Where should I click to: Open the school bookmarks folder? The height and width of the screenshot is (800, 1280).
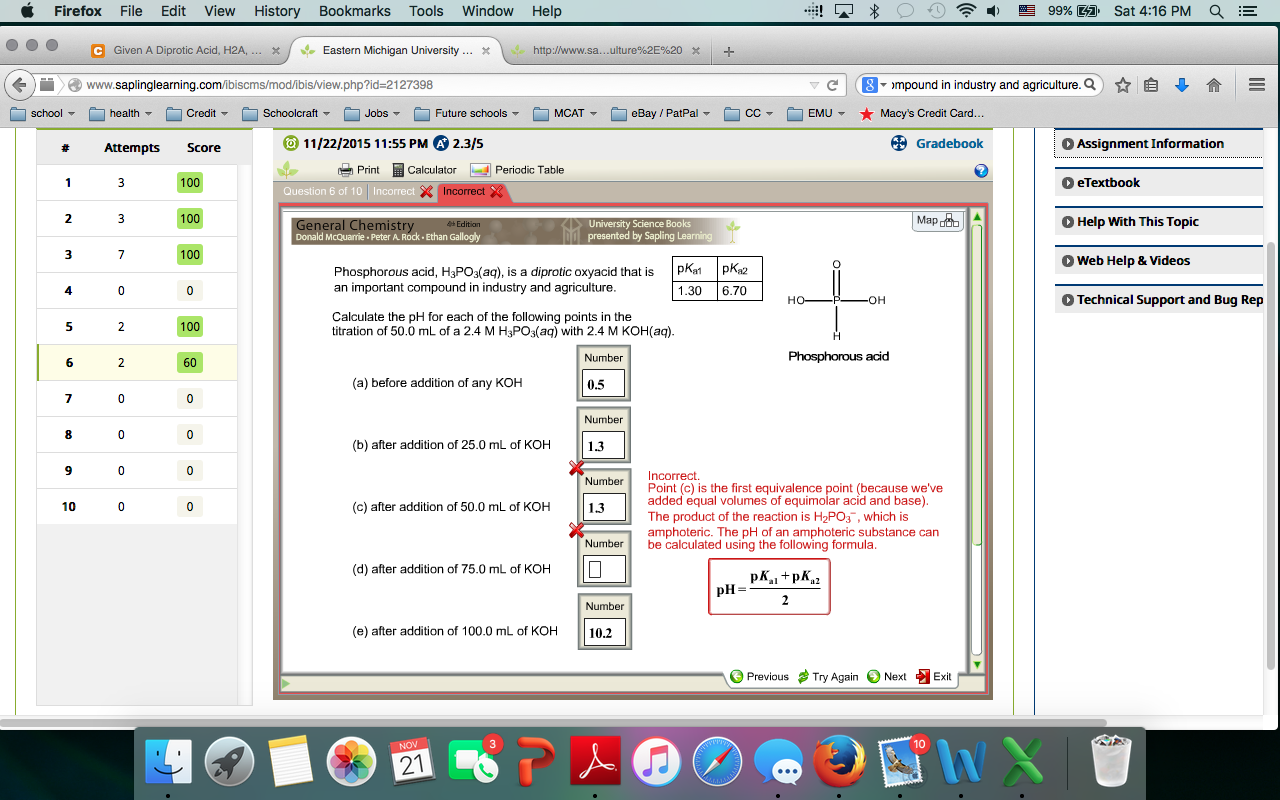point(41,113)
